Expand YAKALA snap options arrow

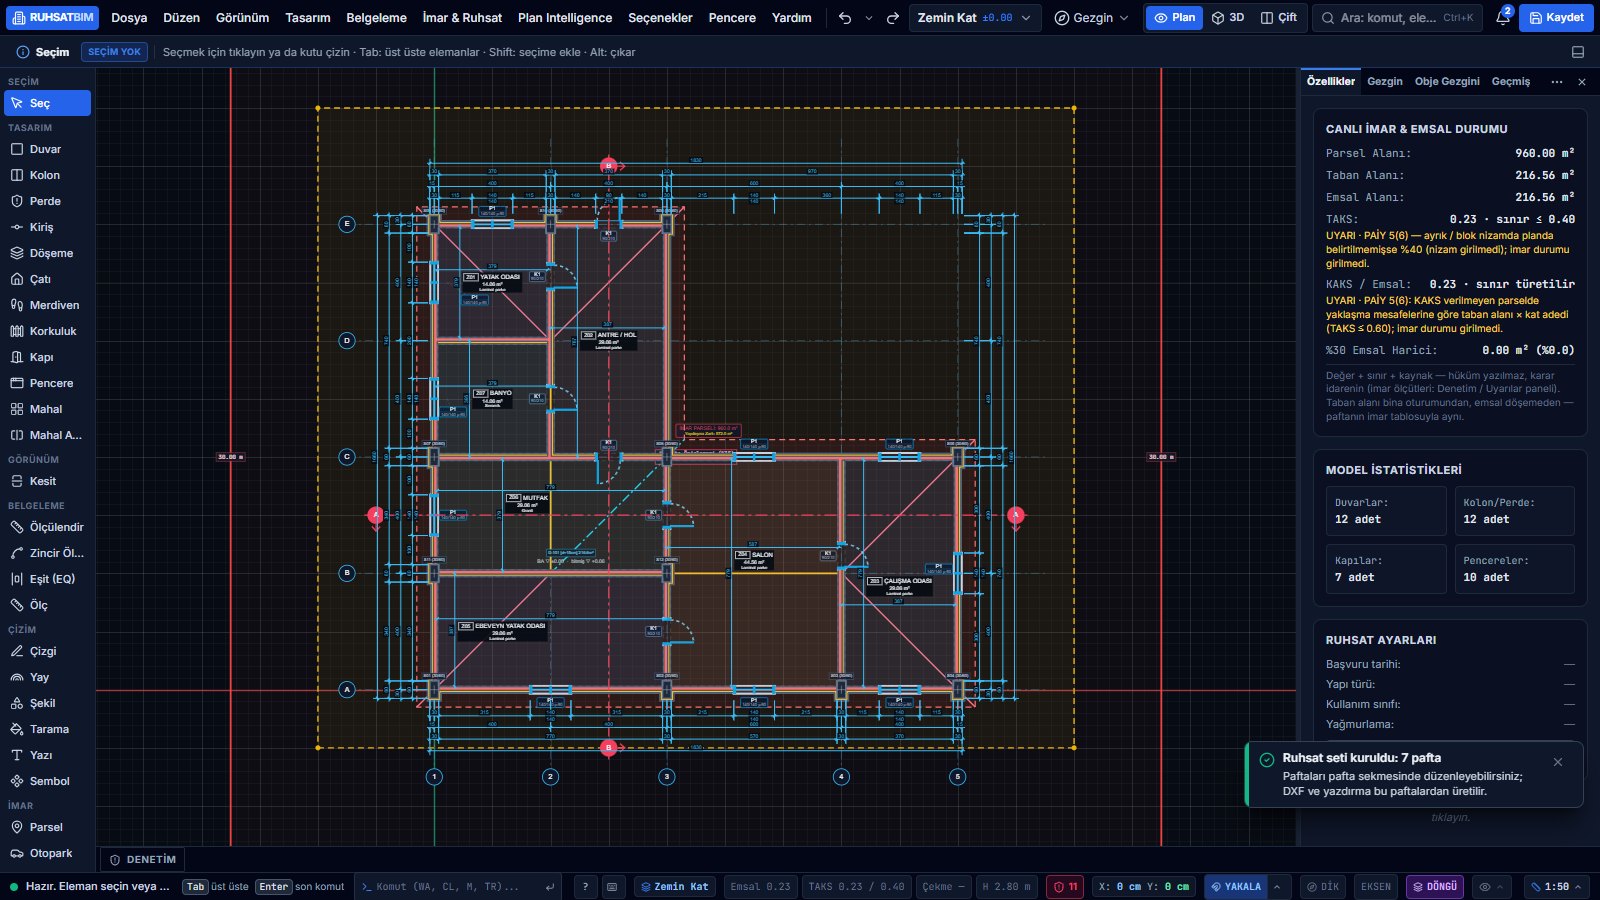(1277, 887)
